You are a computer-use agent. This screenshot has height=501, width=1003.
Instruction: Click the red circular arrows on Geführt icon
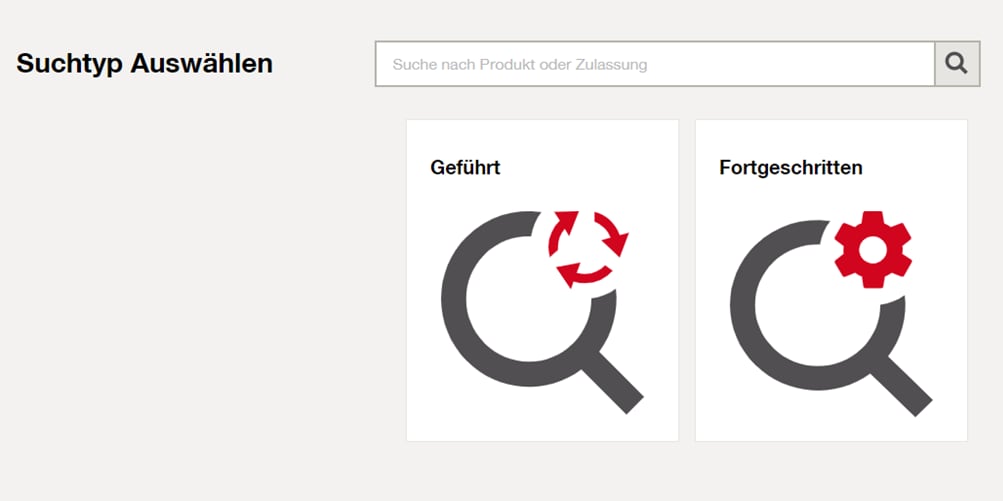[588, 249]
